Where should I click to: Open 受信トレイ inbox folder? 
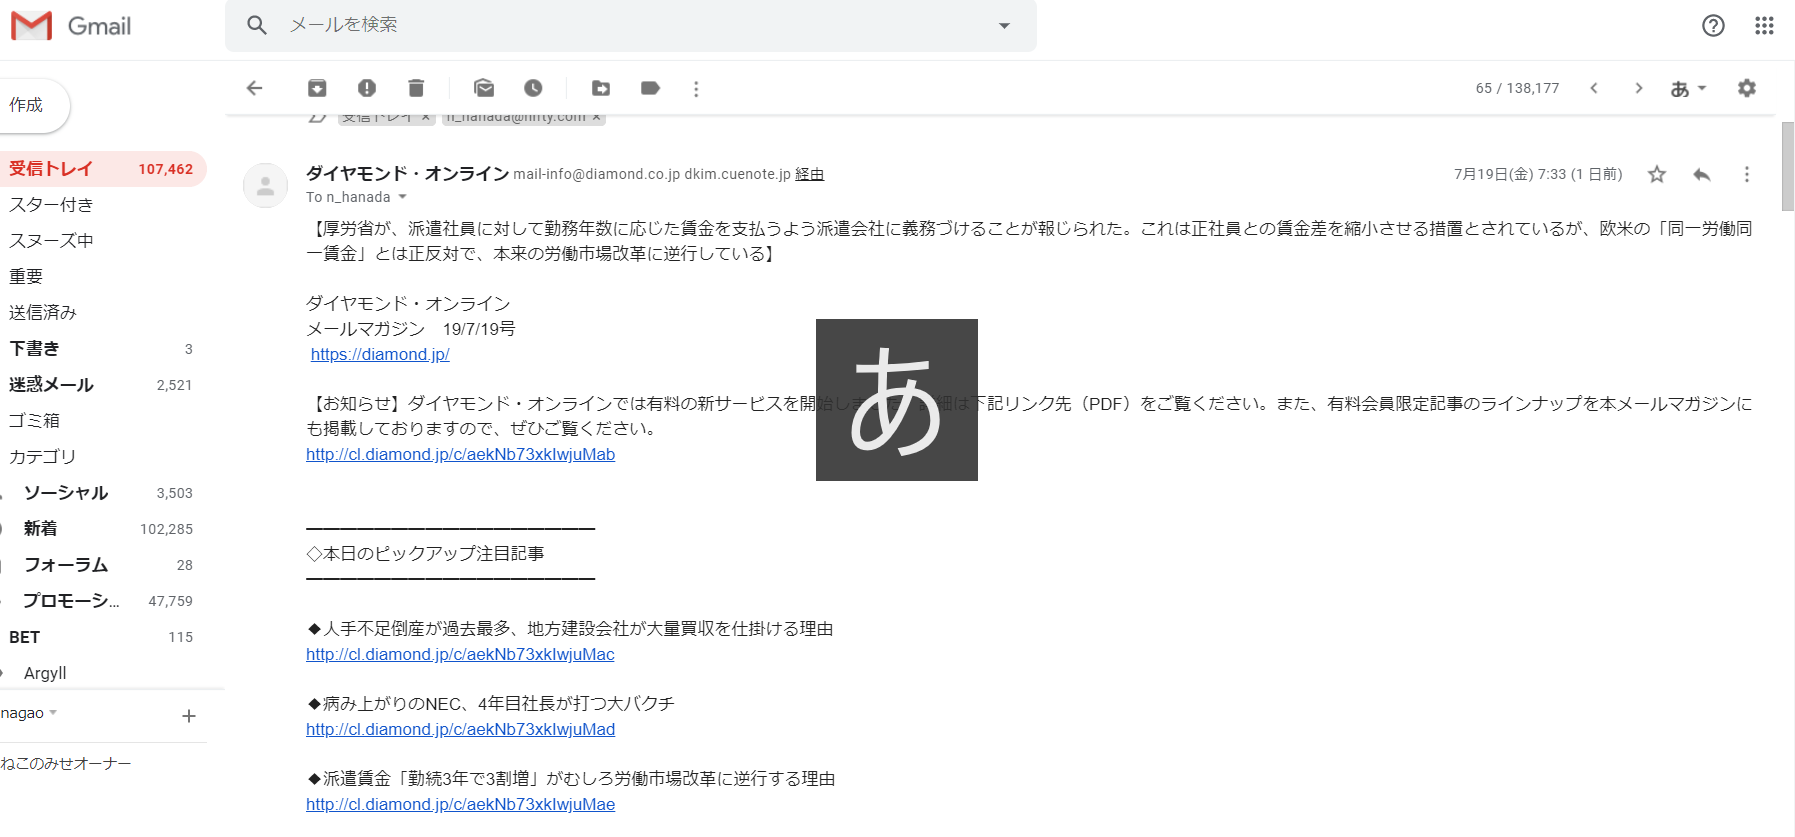[x=102, y=169]
